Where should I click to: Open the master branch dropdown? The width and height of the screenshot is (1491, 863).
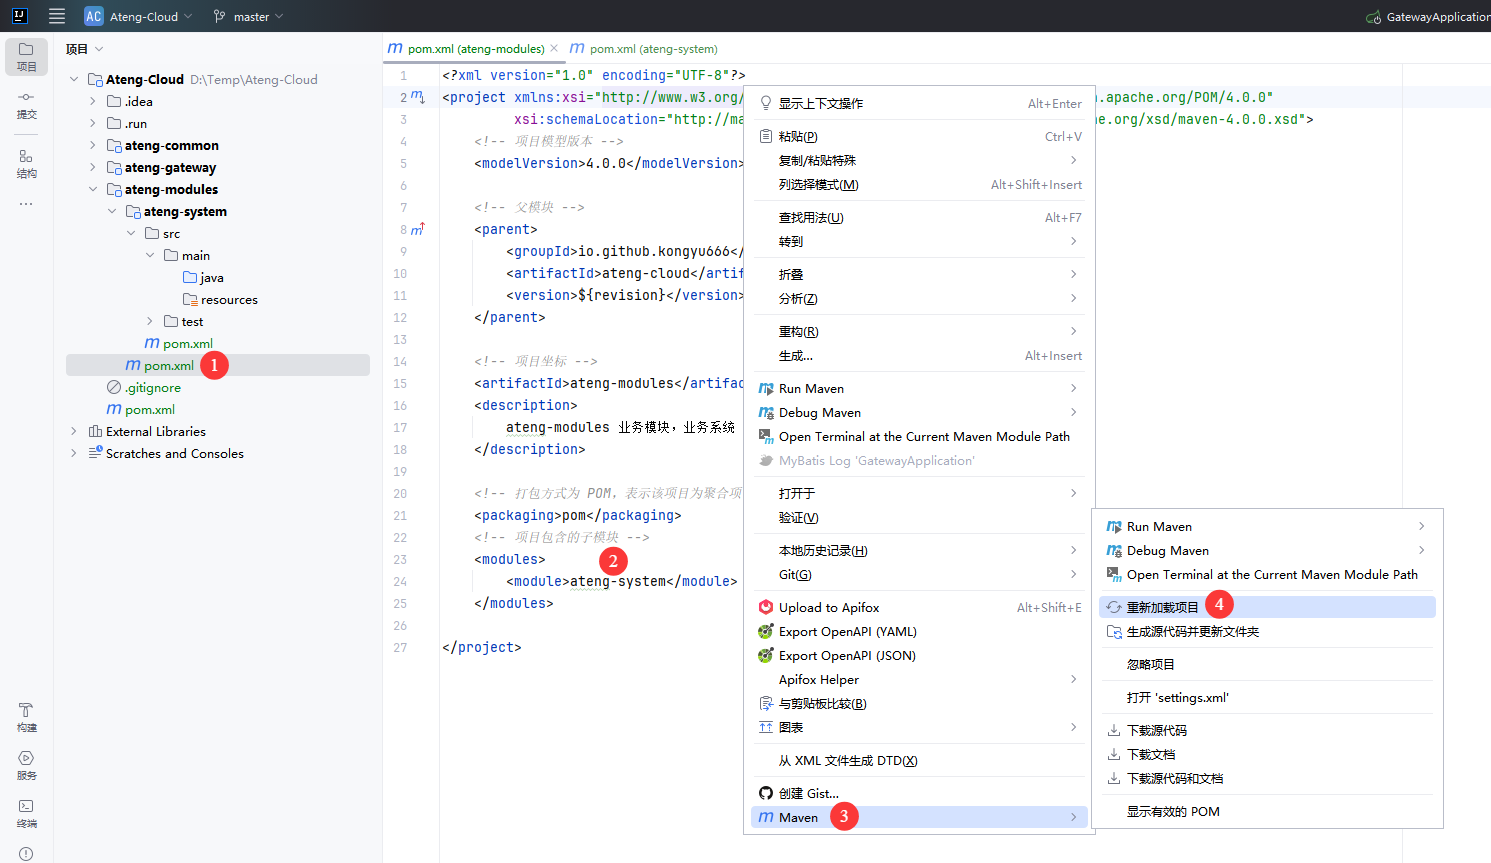[249, 16]
